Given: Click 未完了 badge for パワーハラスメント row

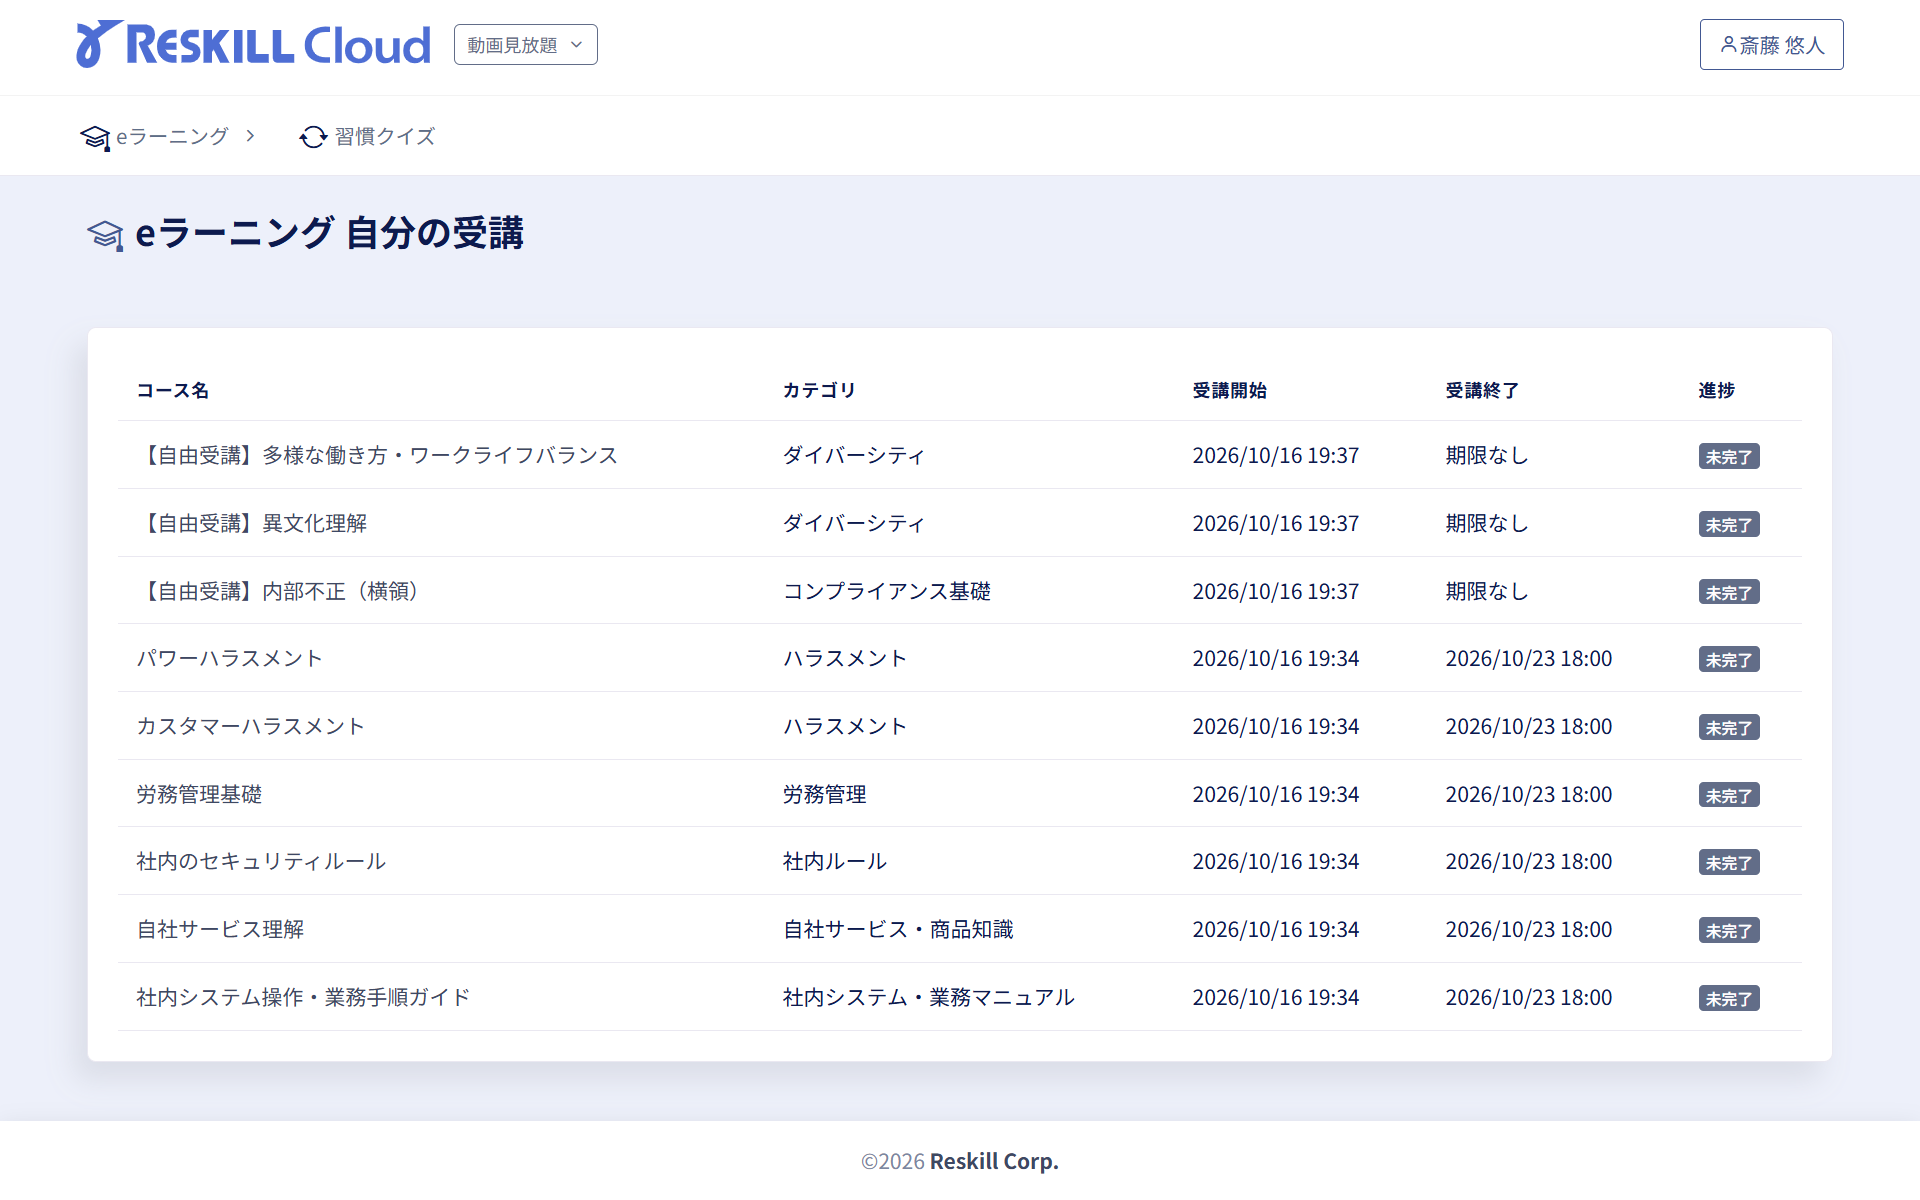Looking at the screenshot, I should point(1729,659).
